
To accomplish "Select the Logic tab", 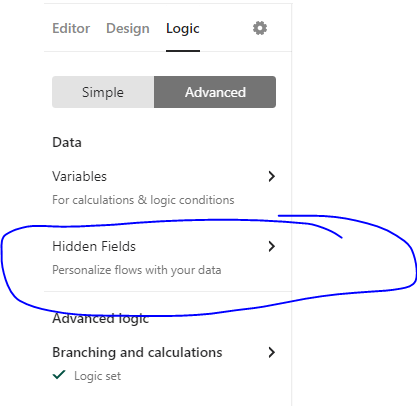I will tap(183, 29).
